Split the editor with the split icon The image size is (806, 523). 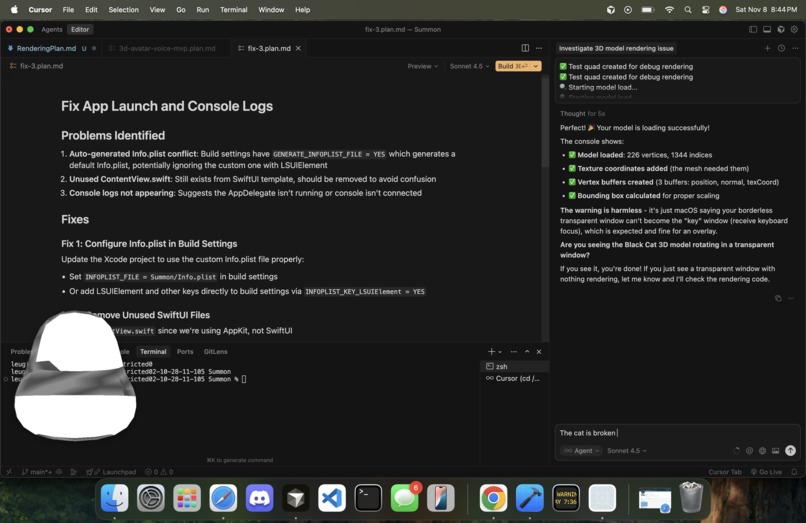(525, 48)
